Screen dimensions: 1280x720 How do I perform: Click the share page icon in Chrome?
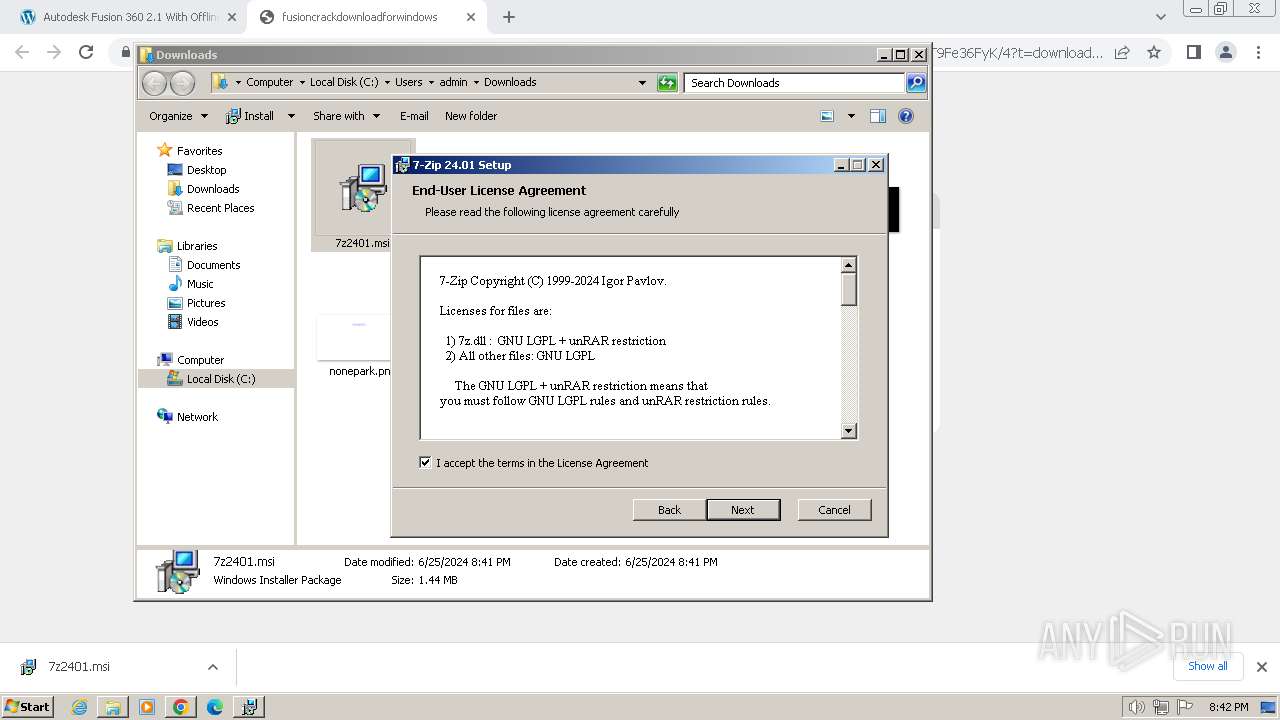[x=1122, y=52]
